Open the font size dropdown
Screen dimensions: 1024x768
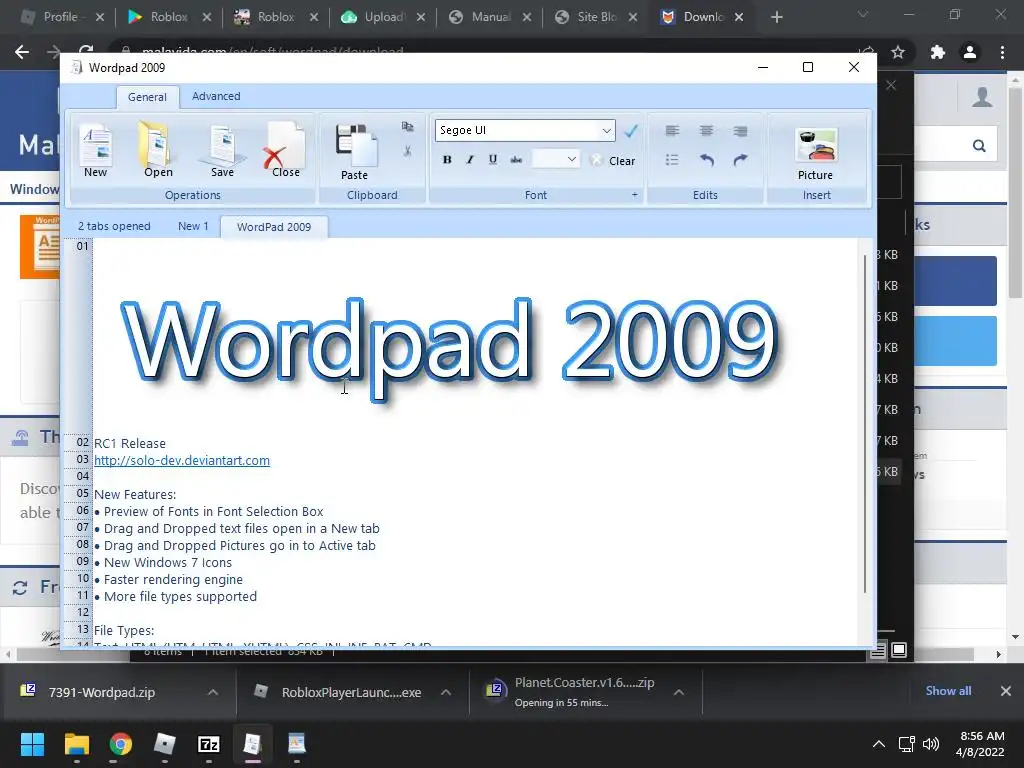(571, 159)
